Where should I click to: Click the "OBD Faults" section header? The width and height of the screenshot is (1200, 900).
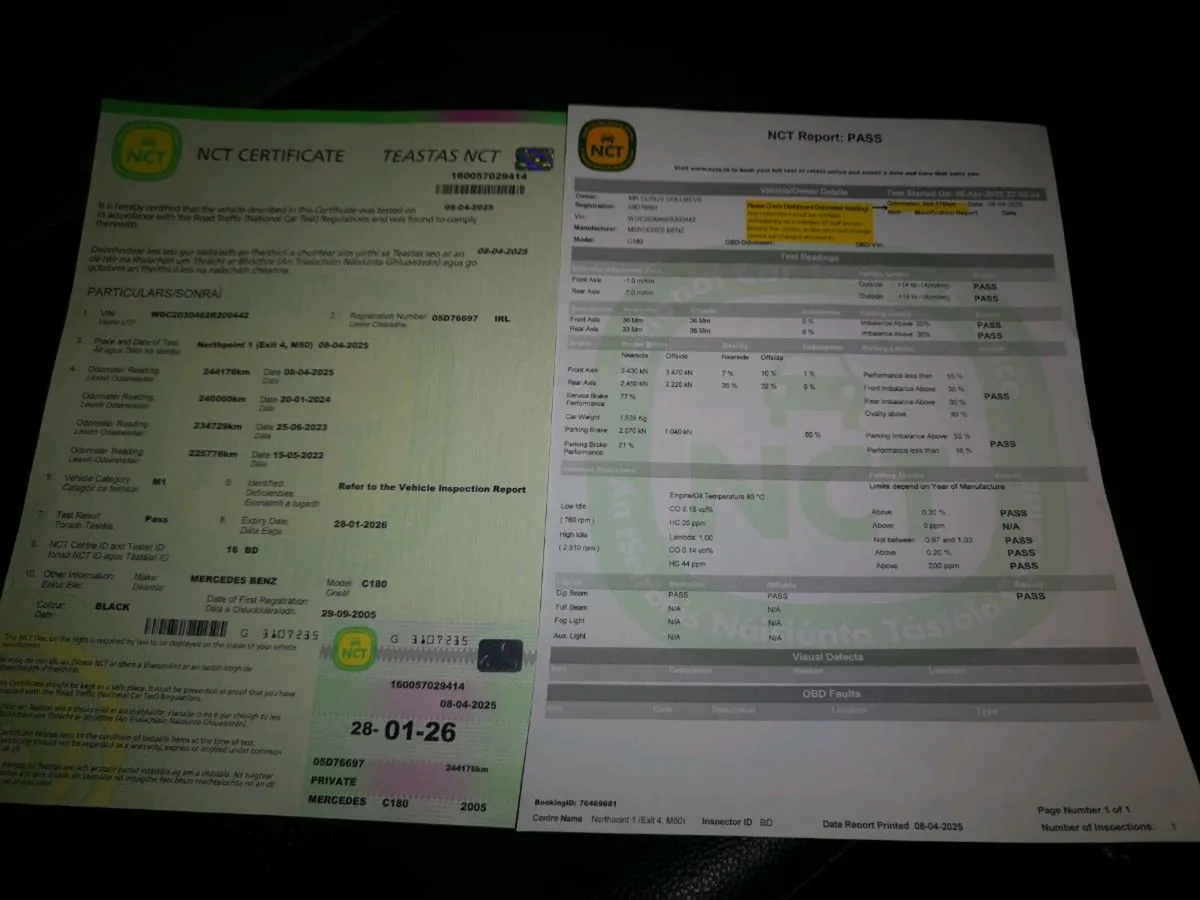pos(831,693)
